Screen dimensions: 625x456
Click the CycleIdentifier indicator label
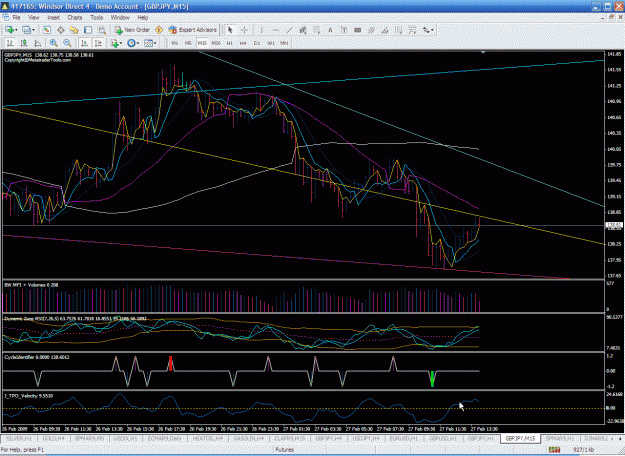coord(37,357)
